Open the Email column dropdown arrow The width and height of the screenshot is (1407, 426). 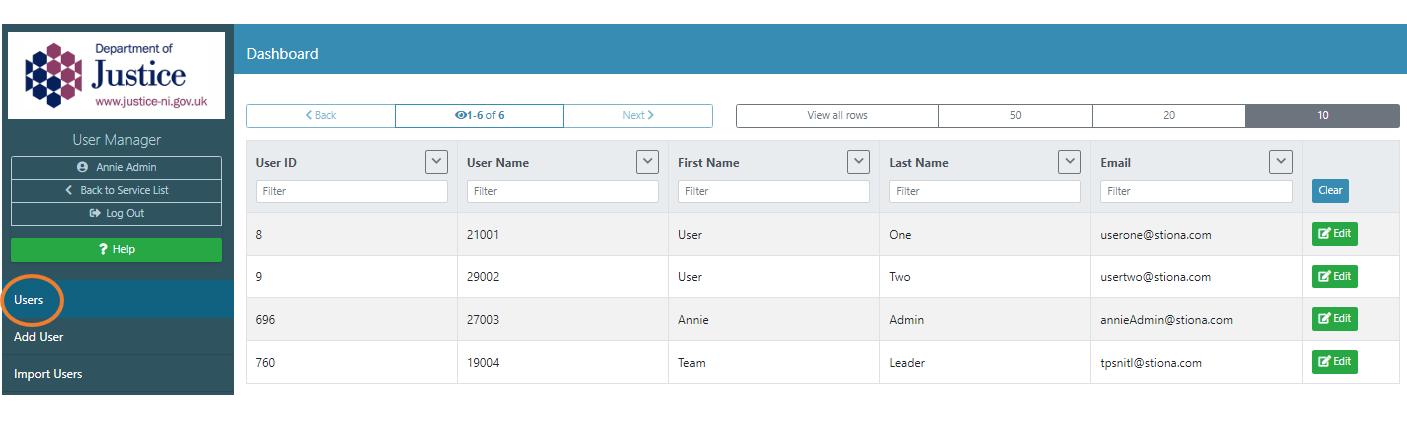tap(1280, 161)
